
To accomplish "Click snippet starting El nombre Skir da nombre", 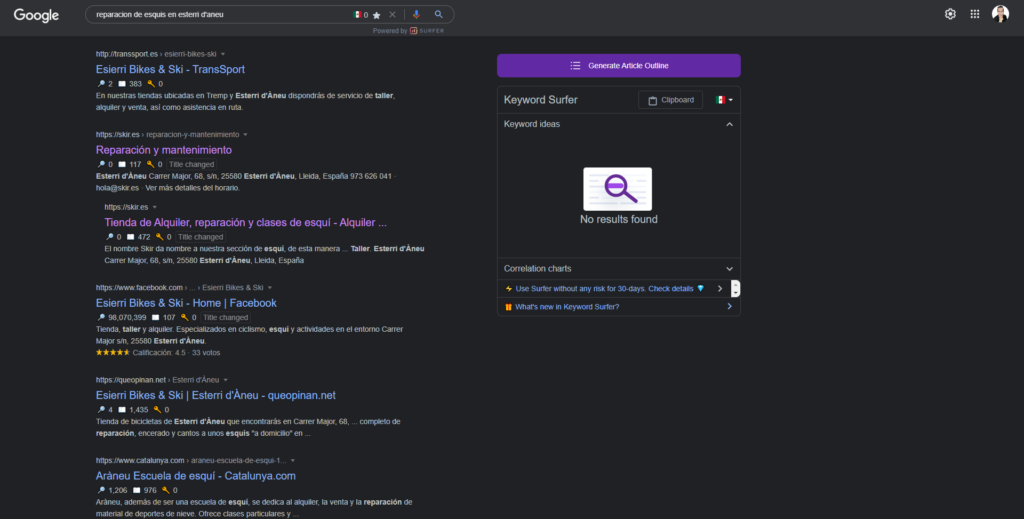I will coord(264,255).
